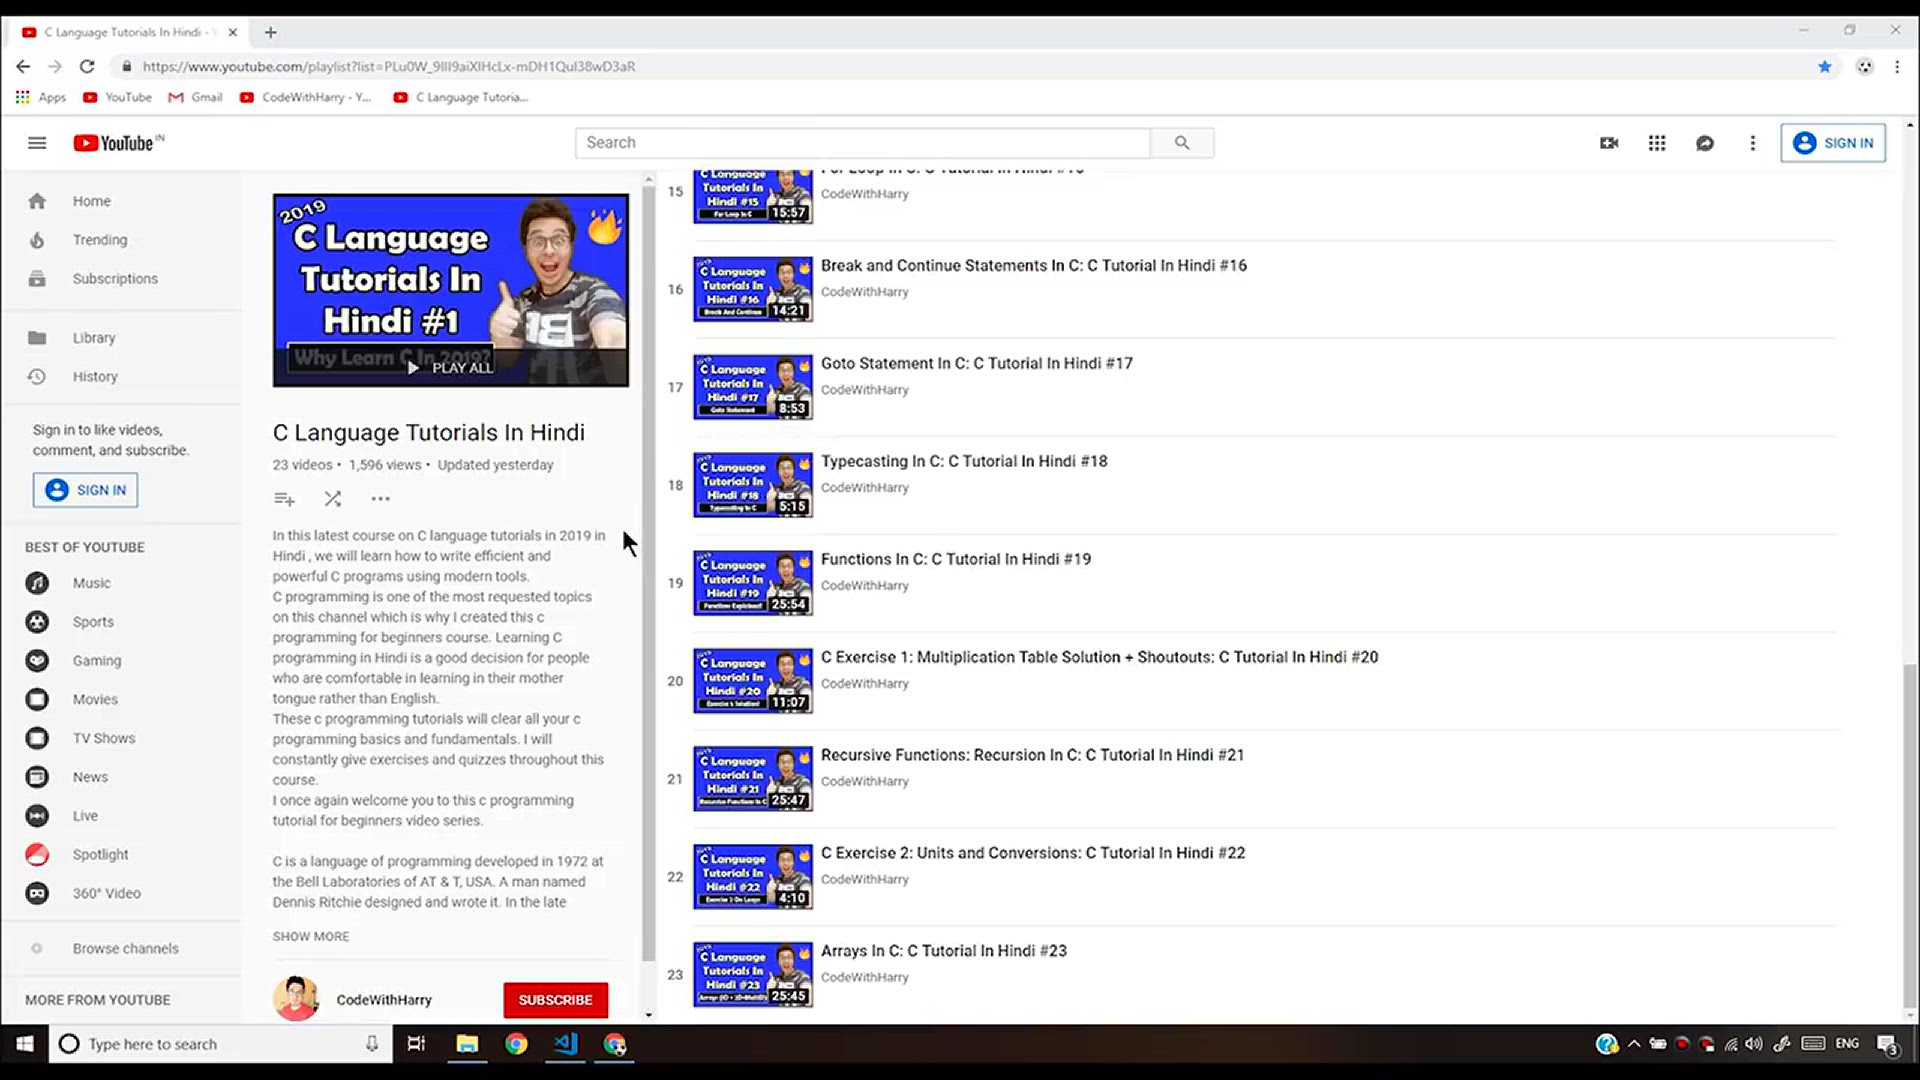This screenshot has height=1080, width=1920.
Task: Open 360° Video in sidebar
Action: (120, 893)
